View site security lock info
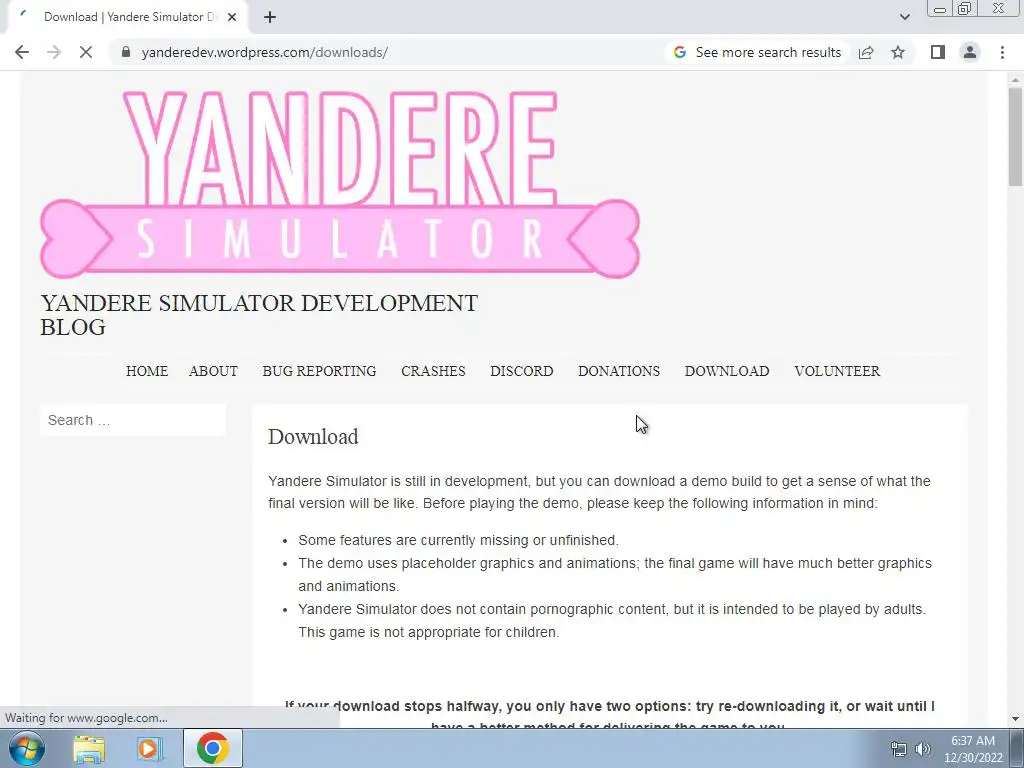The width and height of the screenshot is (1024, 768). (126, 52)
